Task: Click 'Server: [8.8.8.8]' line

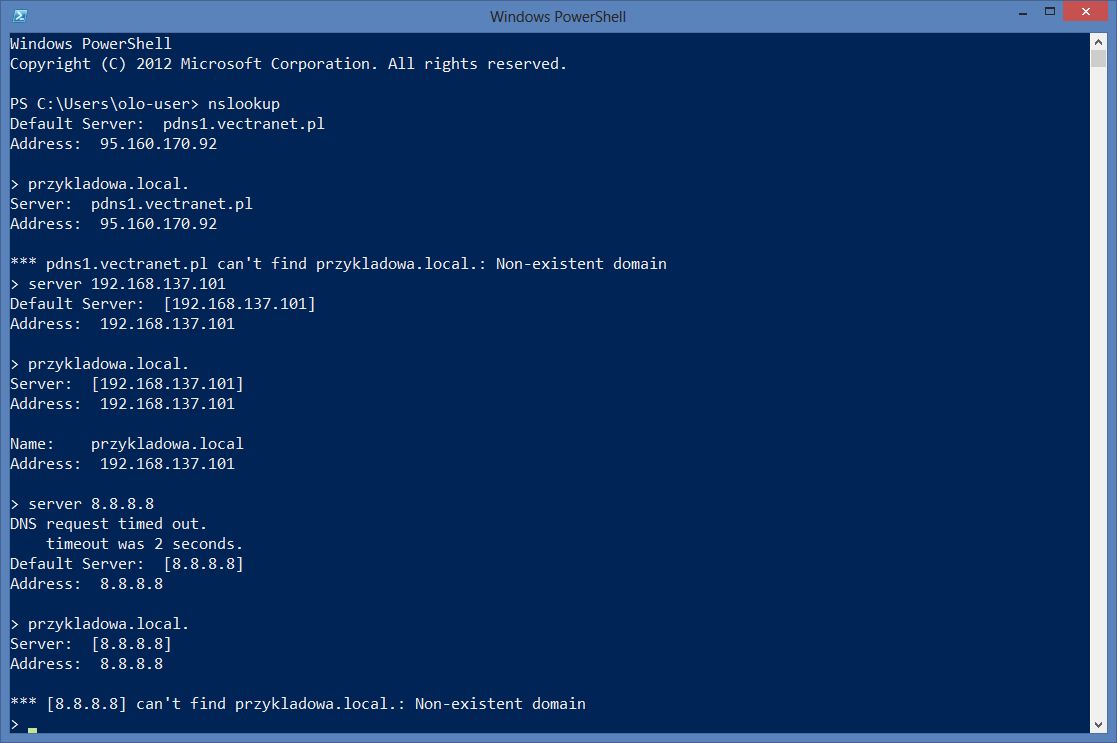Action: coord(90,643)
